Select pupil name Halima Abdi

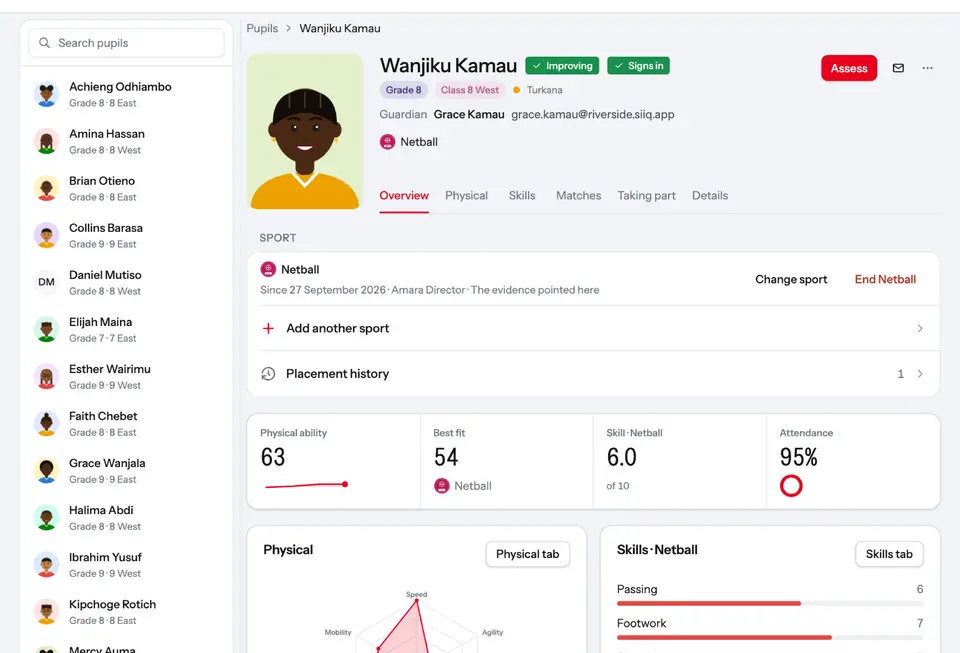click(101, 510)
